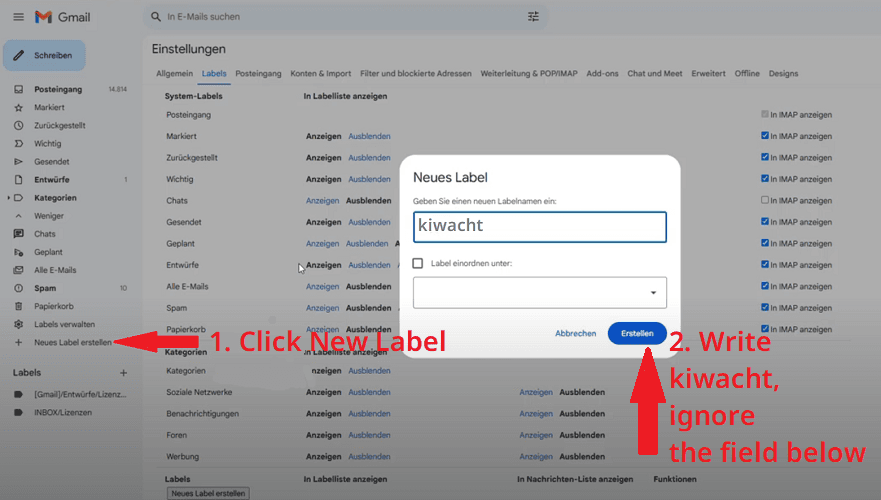The width and height of the screenshot is (881, 500).
Task: Click the plus icon beside Labels heading
Action: [123, 372]
